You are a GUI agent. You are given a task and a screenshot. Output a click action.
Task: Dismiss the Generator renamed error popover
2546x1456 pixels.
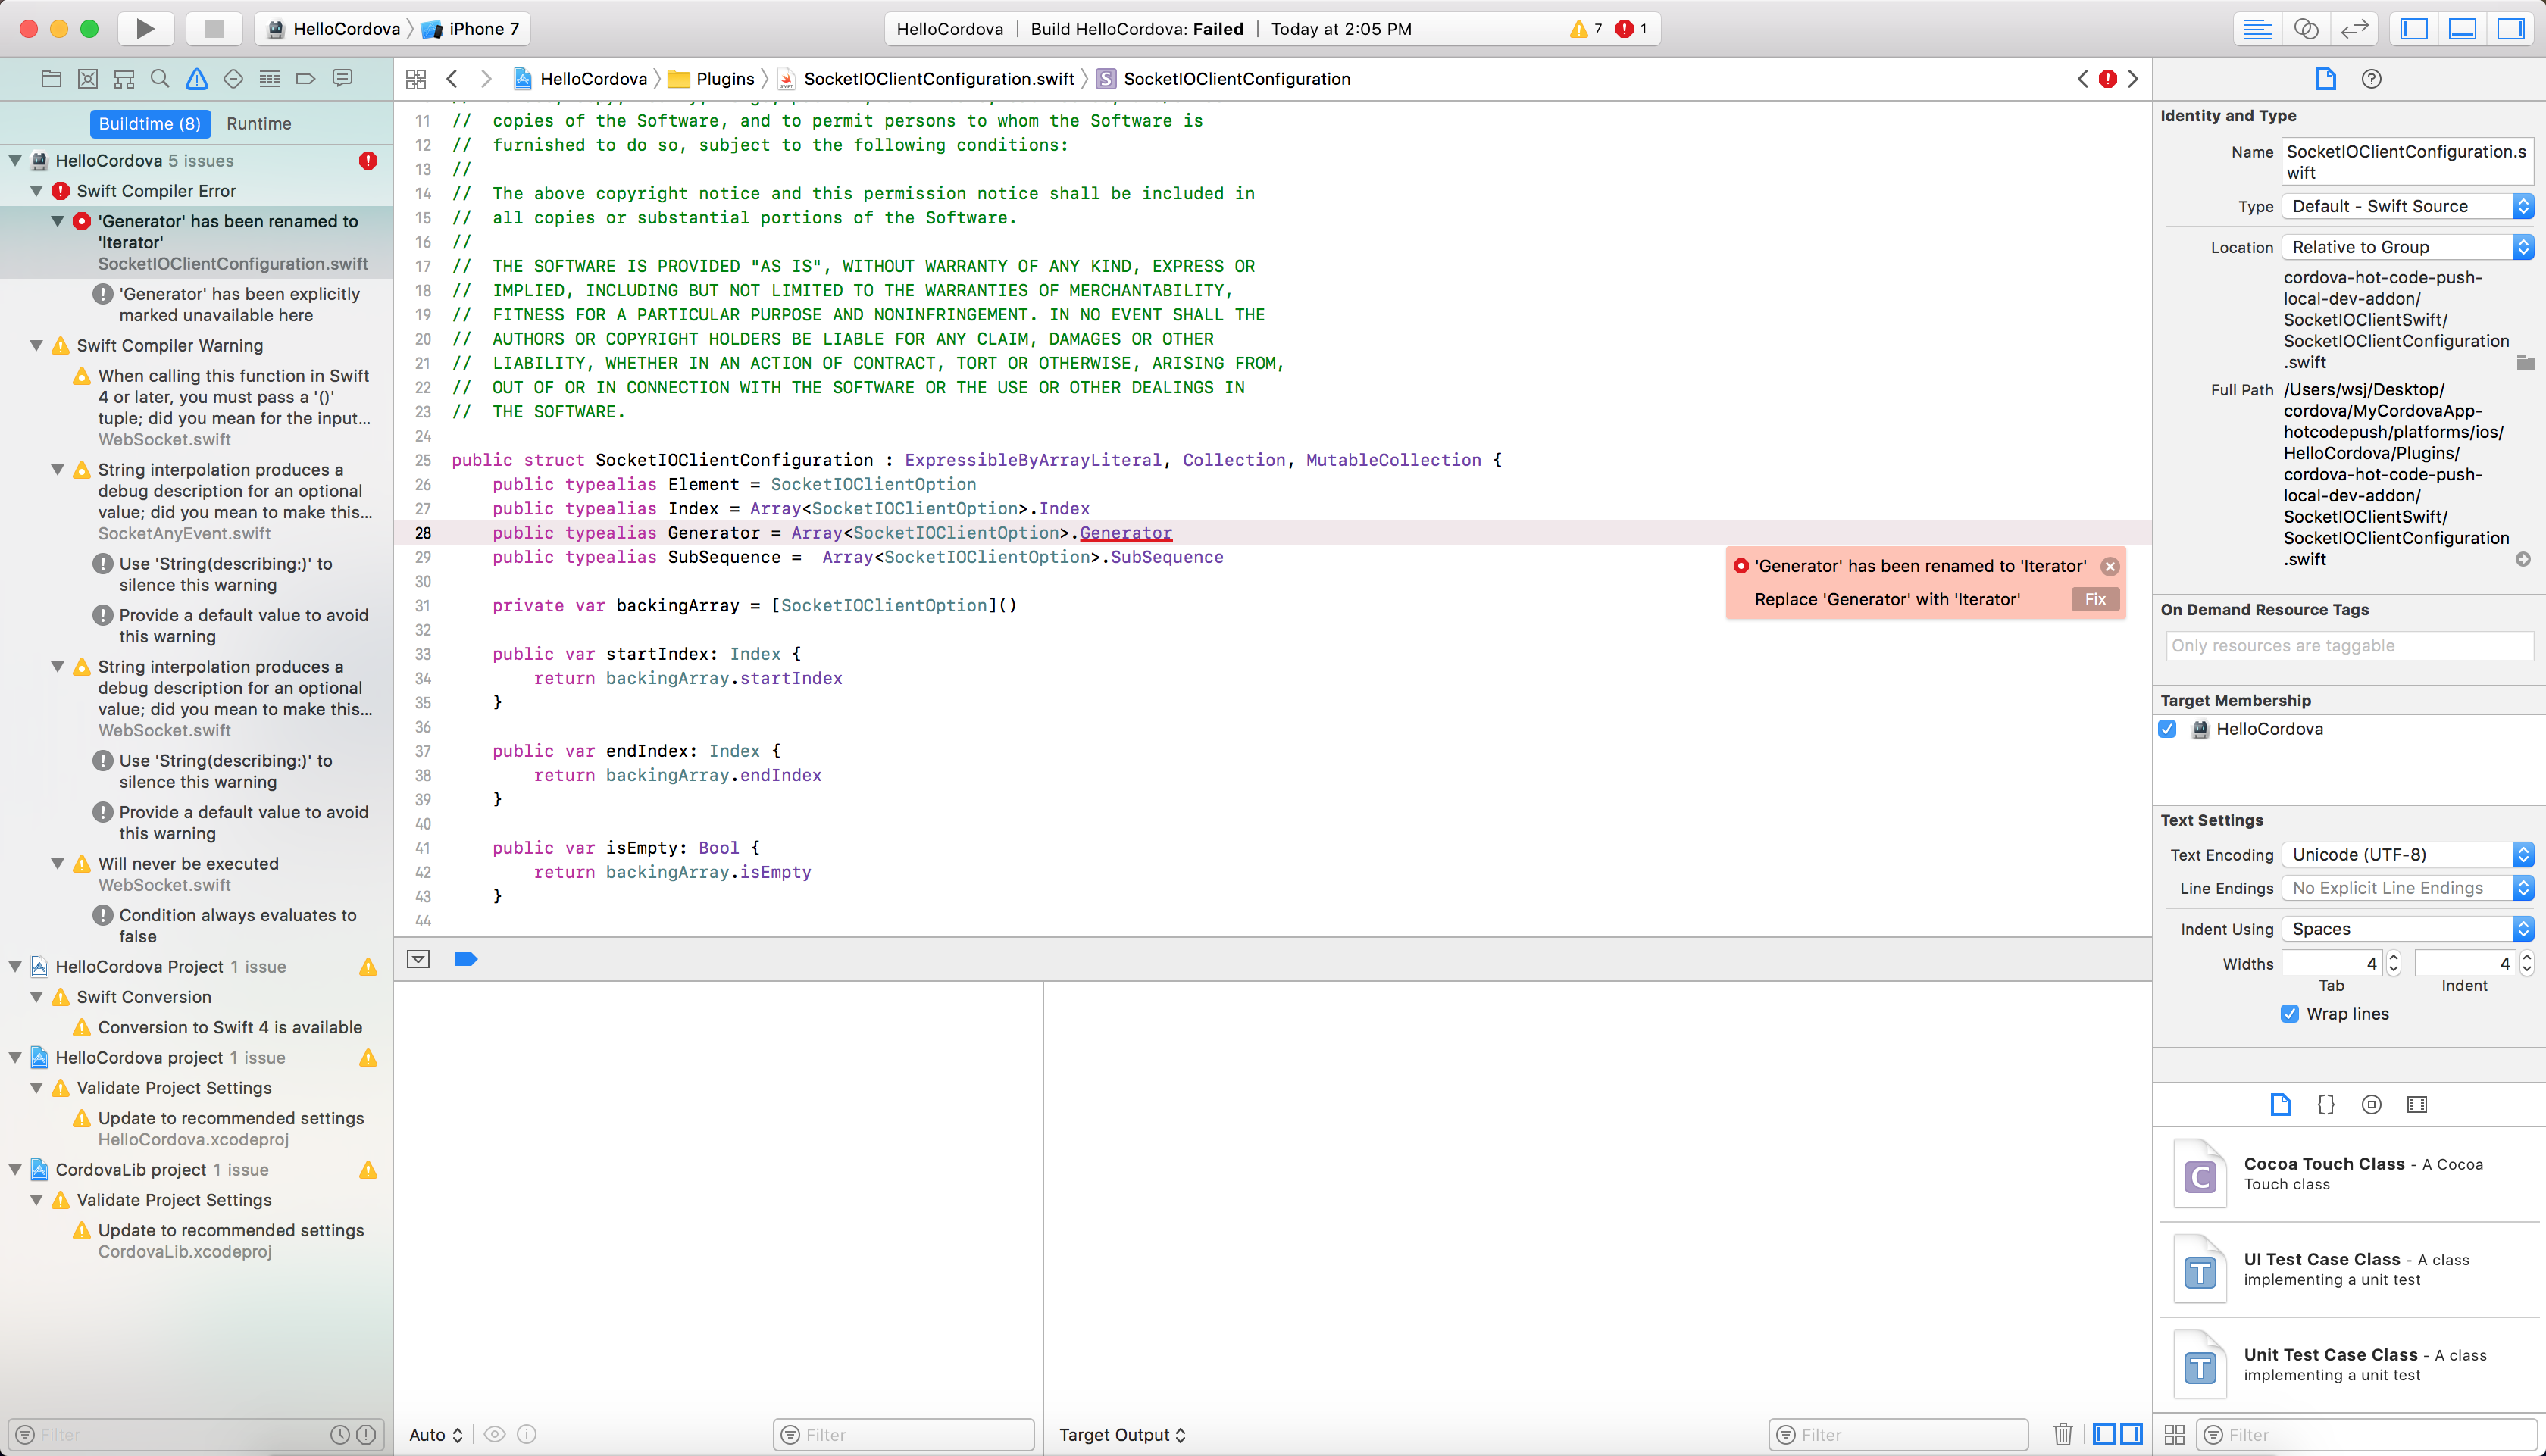2110,566
